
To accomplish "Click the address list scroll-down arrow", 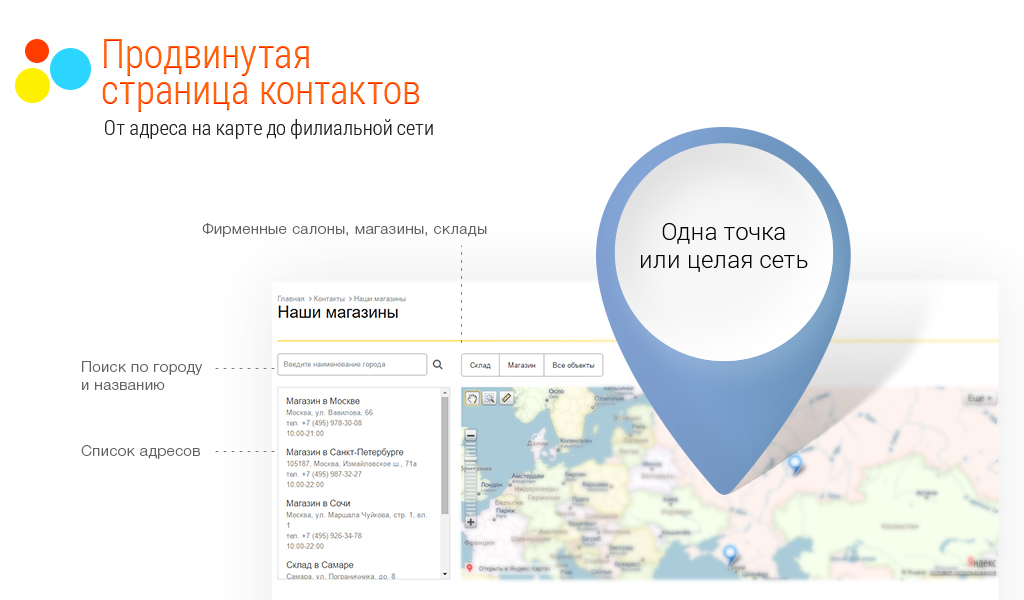I will click(445, 575).
